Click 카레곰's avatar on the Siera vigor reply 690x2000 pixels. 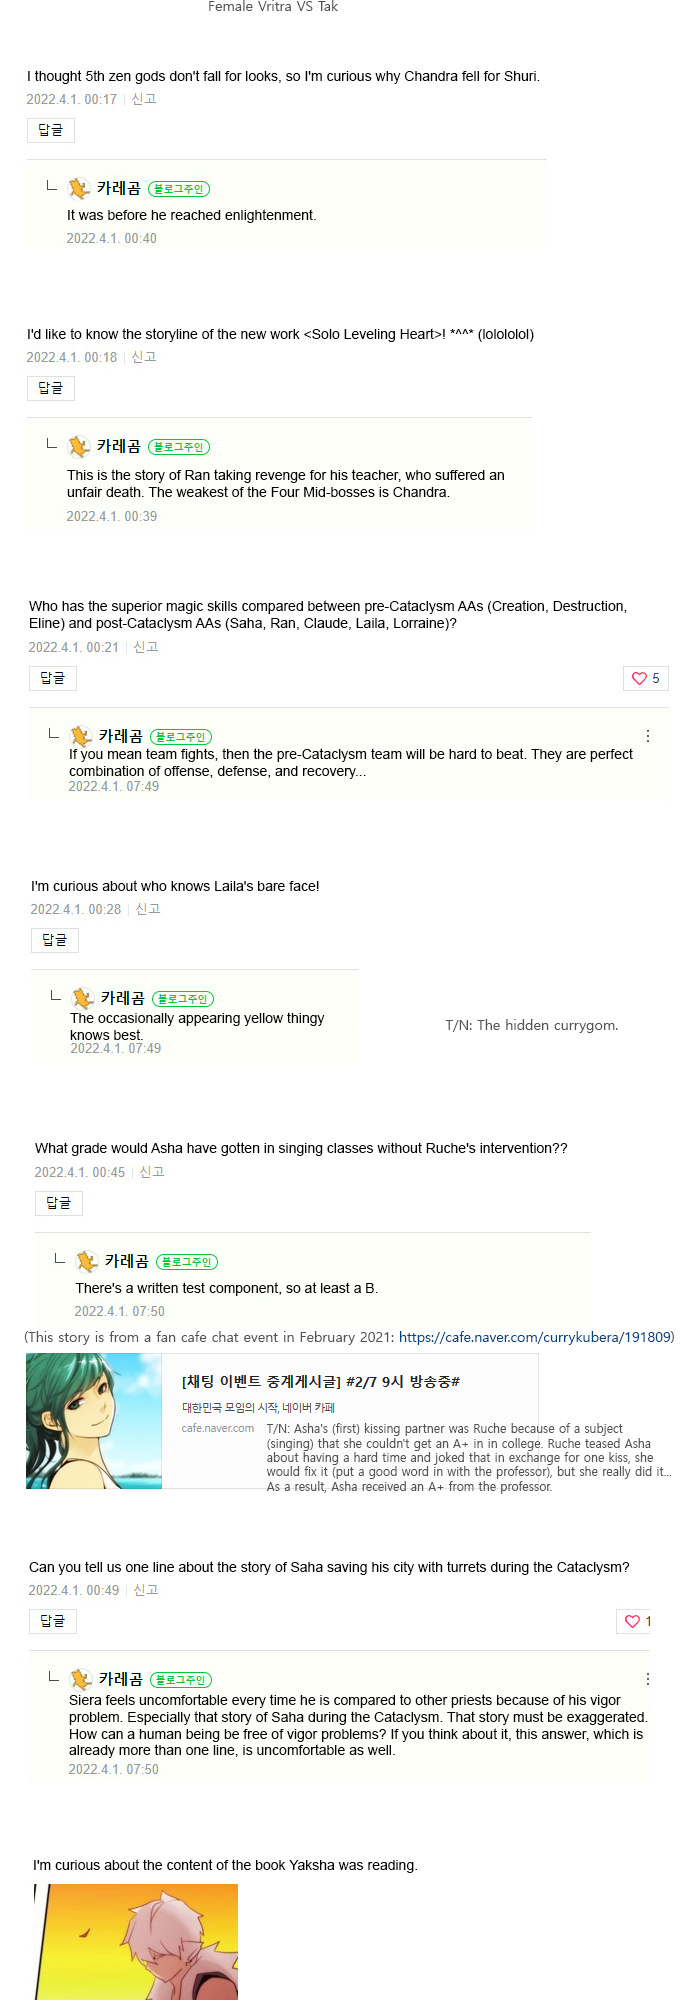point(81,1680)
